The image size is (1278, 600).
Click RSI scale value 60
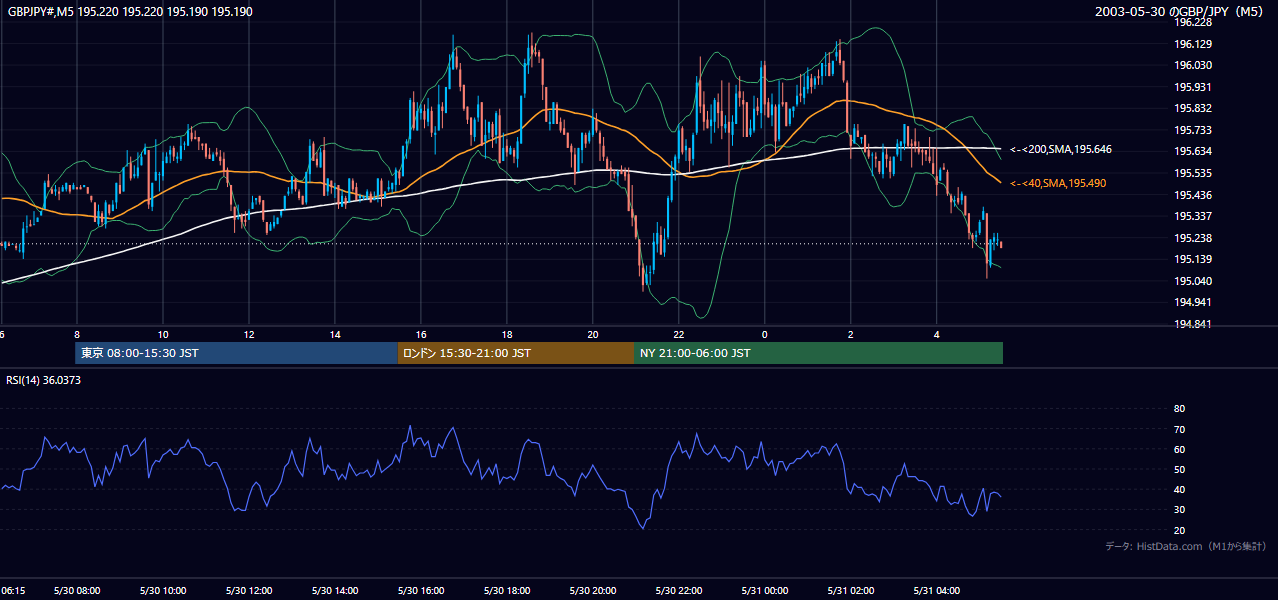click(1179, 449)
